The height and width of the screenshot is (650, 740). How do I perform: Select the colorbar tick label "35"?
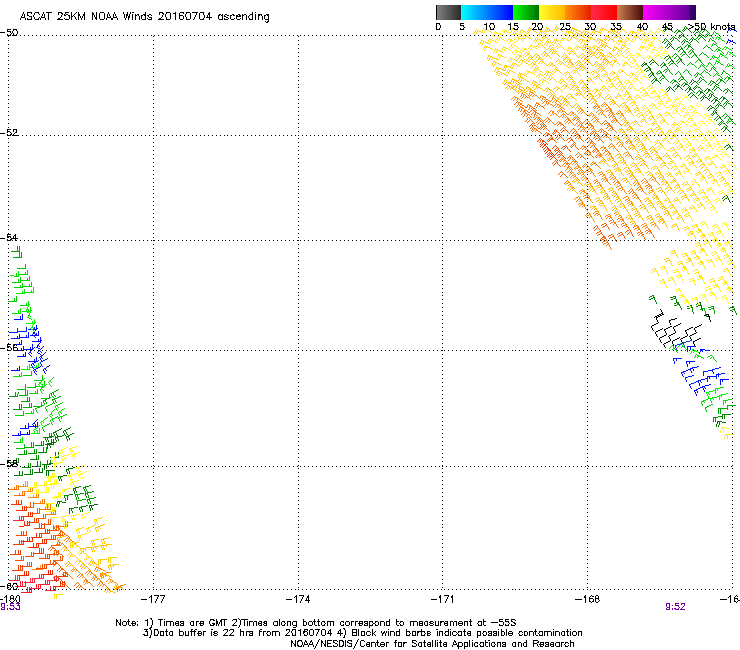[616, 27]
